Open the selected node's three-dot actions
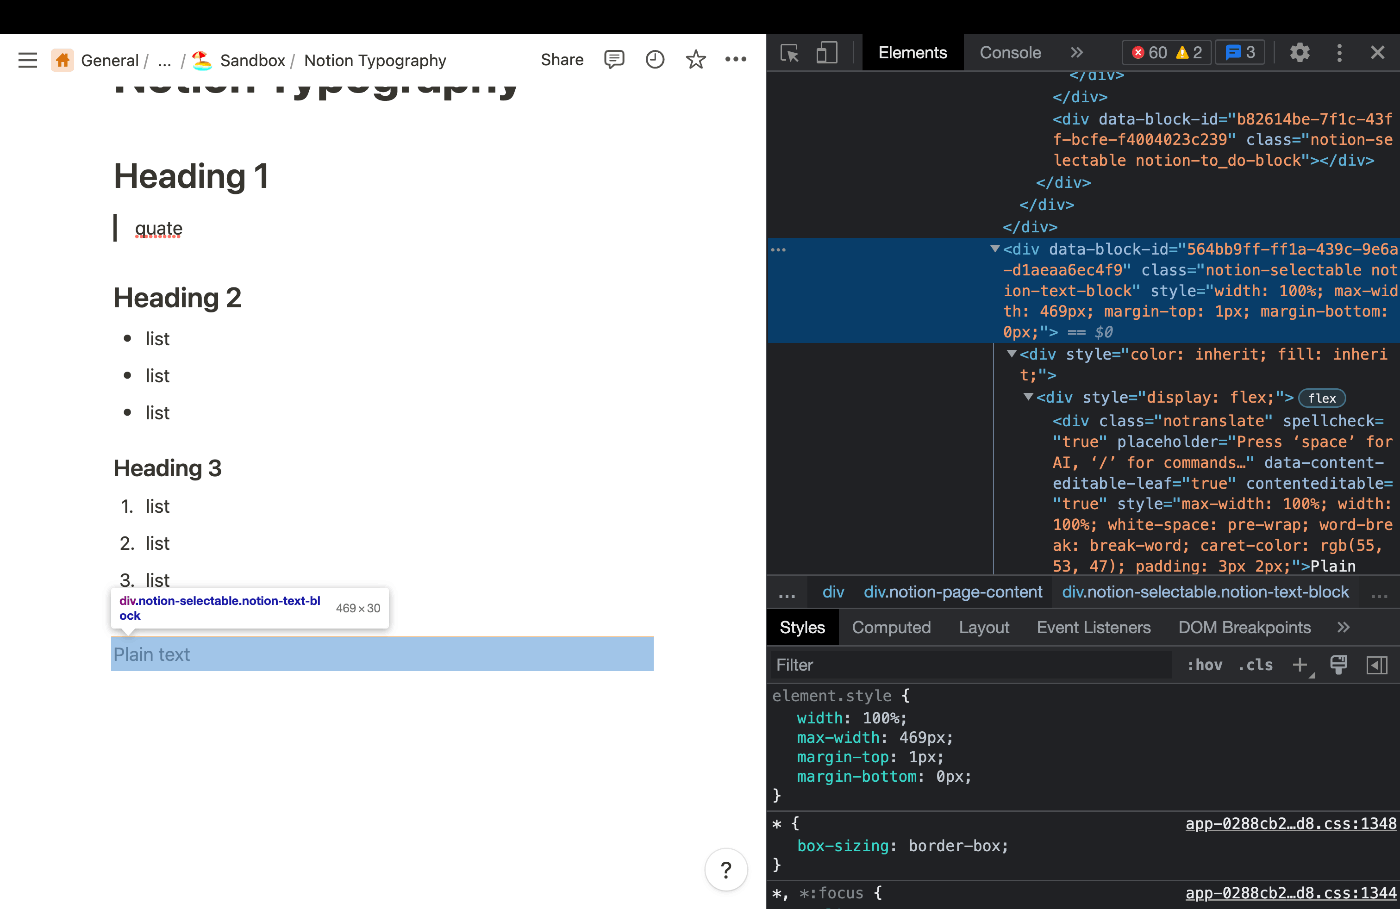The width and height of the screenshot is (1400, 909). point(779,249)
